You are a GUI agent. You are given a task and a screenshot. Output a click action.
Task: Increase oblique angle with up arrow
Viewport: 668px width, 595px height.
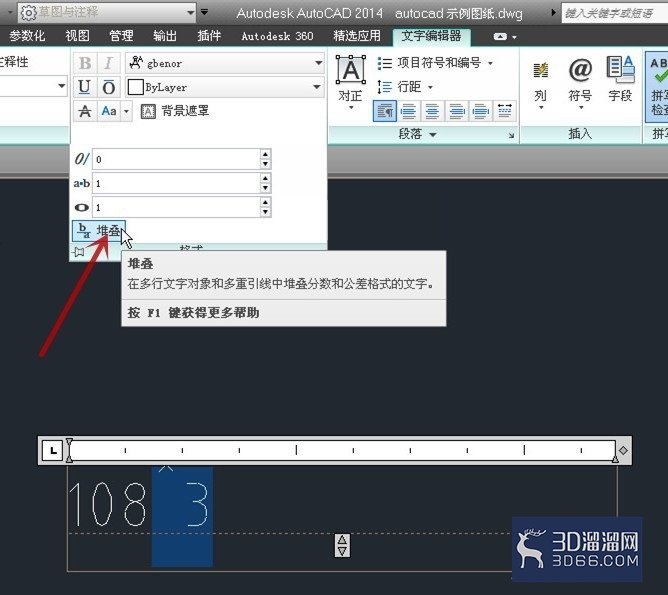click(x=265, y=154)
